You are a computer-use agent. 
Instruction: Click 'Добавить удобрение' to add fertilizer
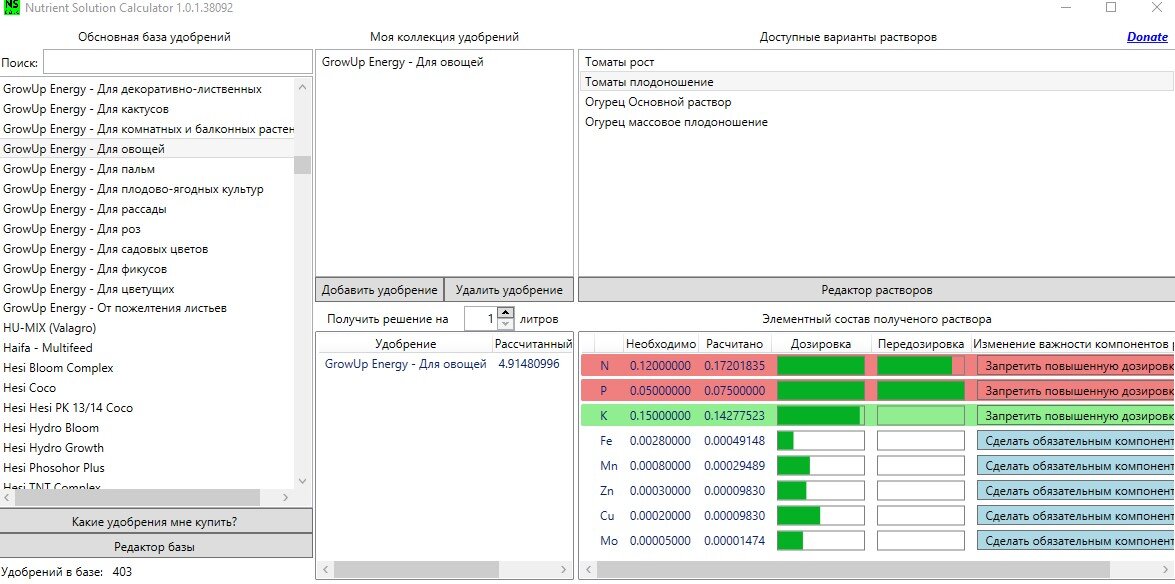(378, 288)
